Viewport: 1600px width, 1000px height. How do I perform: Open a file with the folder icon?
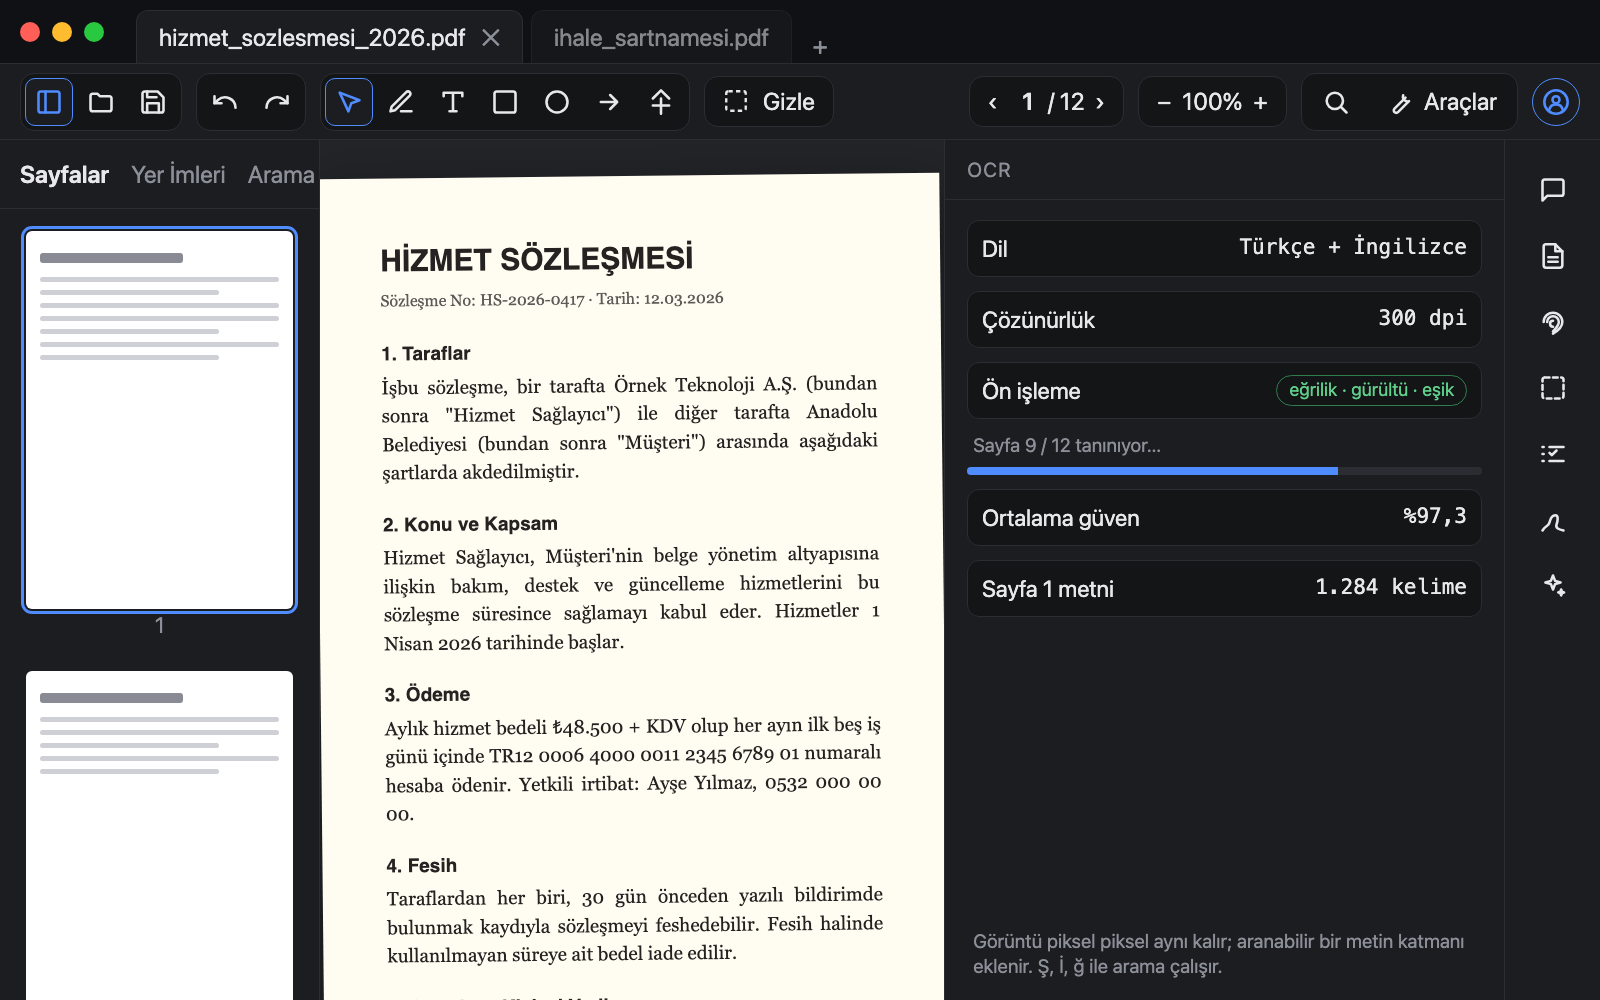click(x=101, y=102)
